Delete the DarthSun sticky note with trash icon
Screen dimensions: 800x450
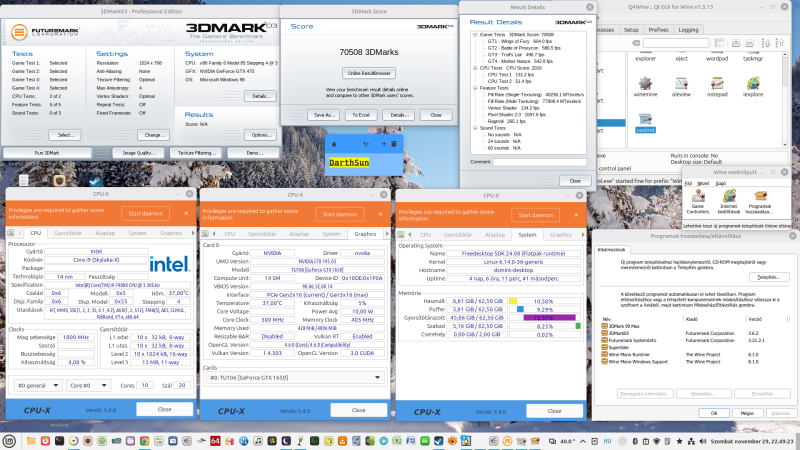click(394, 144)
